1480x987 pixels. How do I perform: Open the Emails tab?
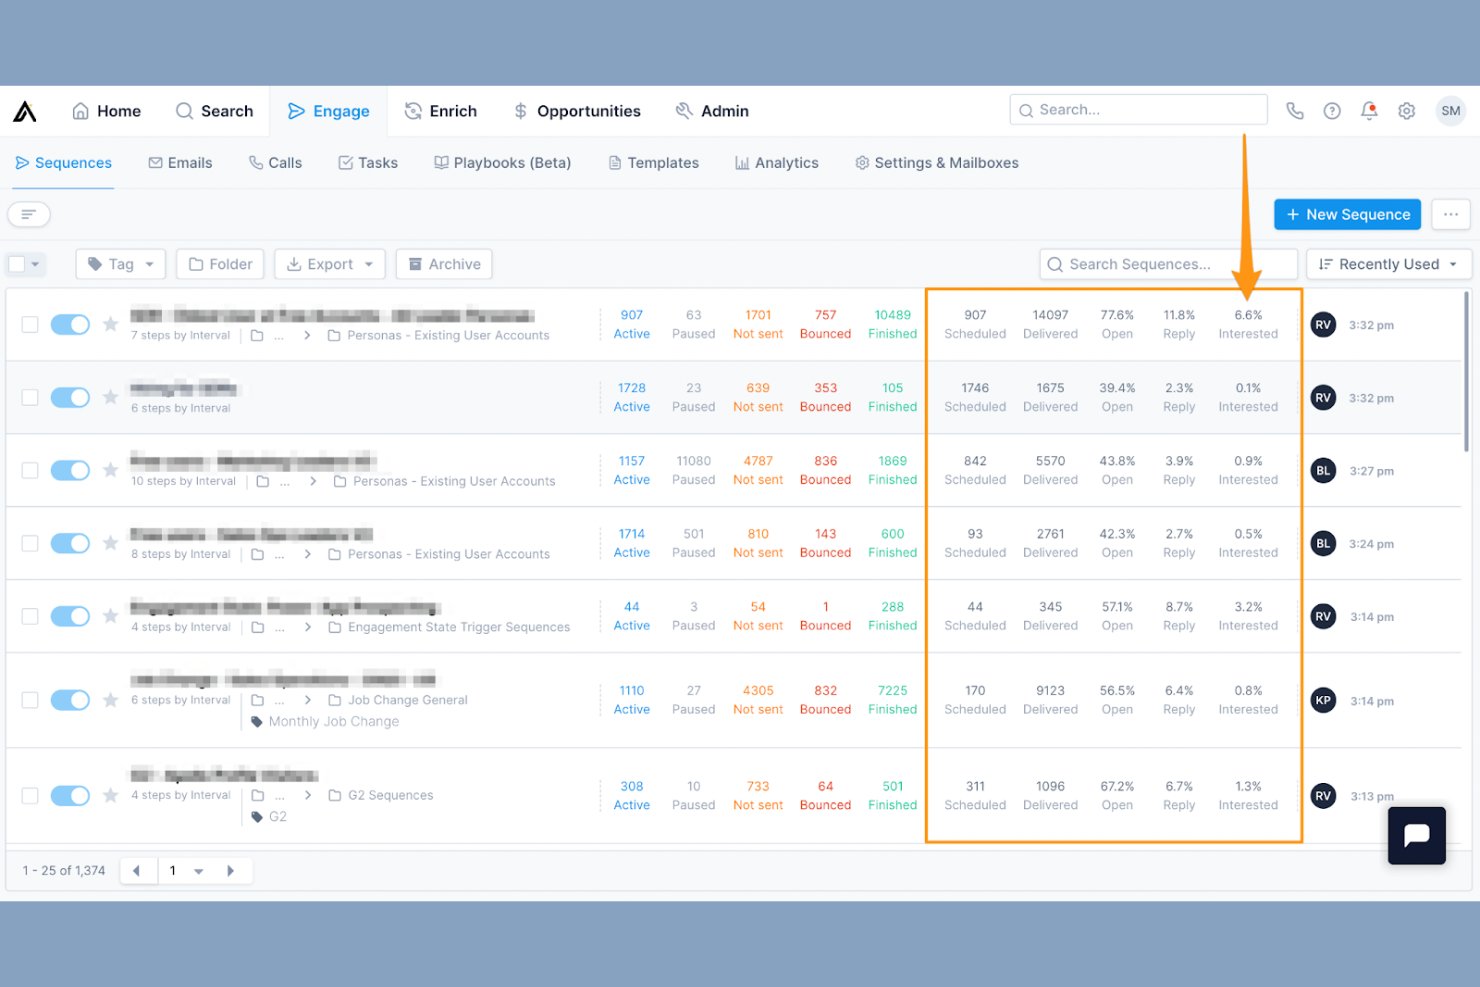tap(180, 162)
